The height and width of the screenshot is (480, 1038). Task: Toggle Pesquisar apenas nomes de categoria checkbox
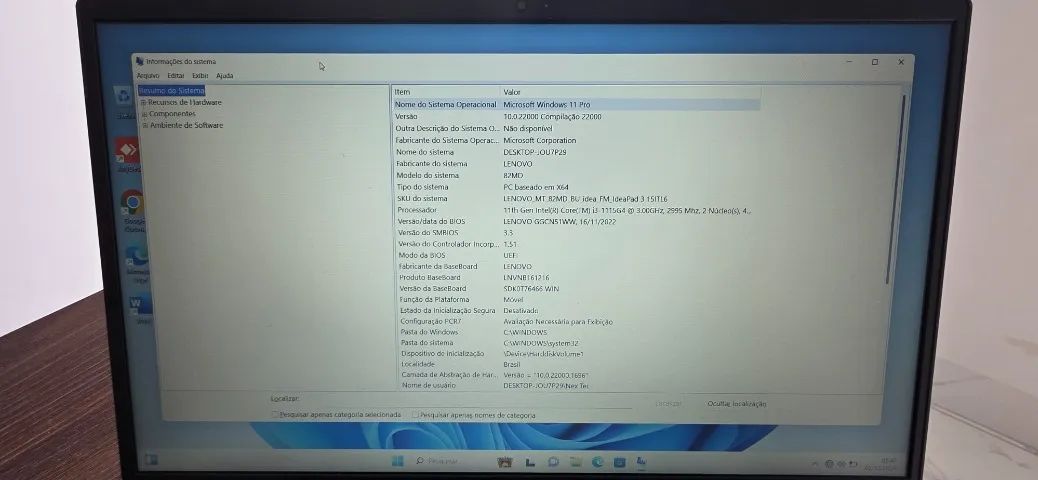coord(416,415)
